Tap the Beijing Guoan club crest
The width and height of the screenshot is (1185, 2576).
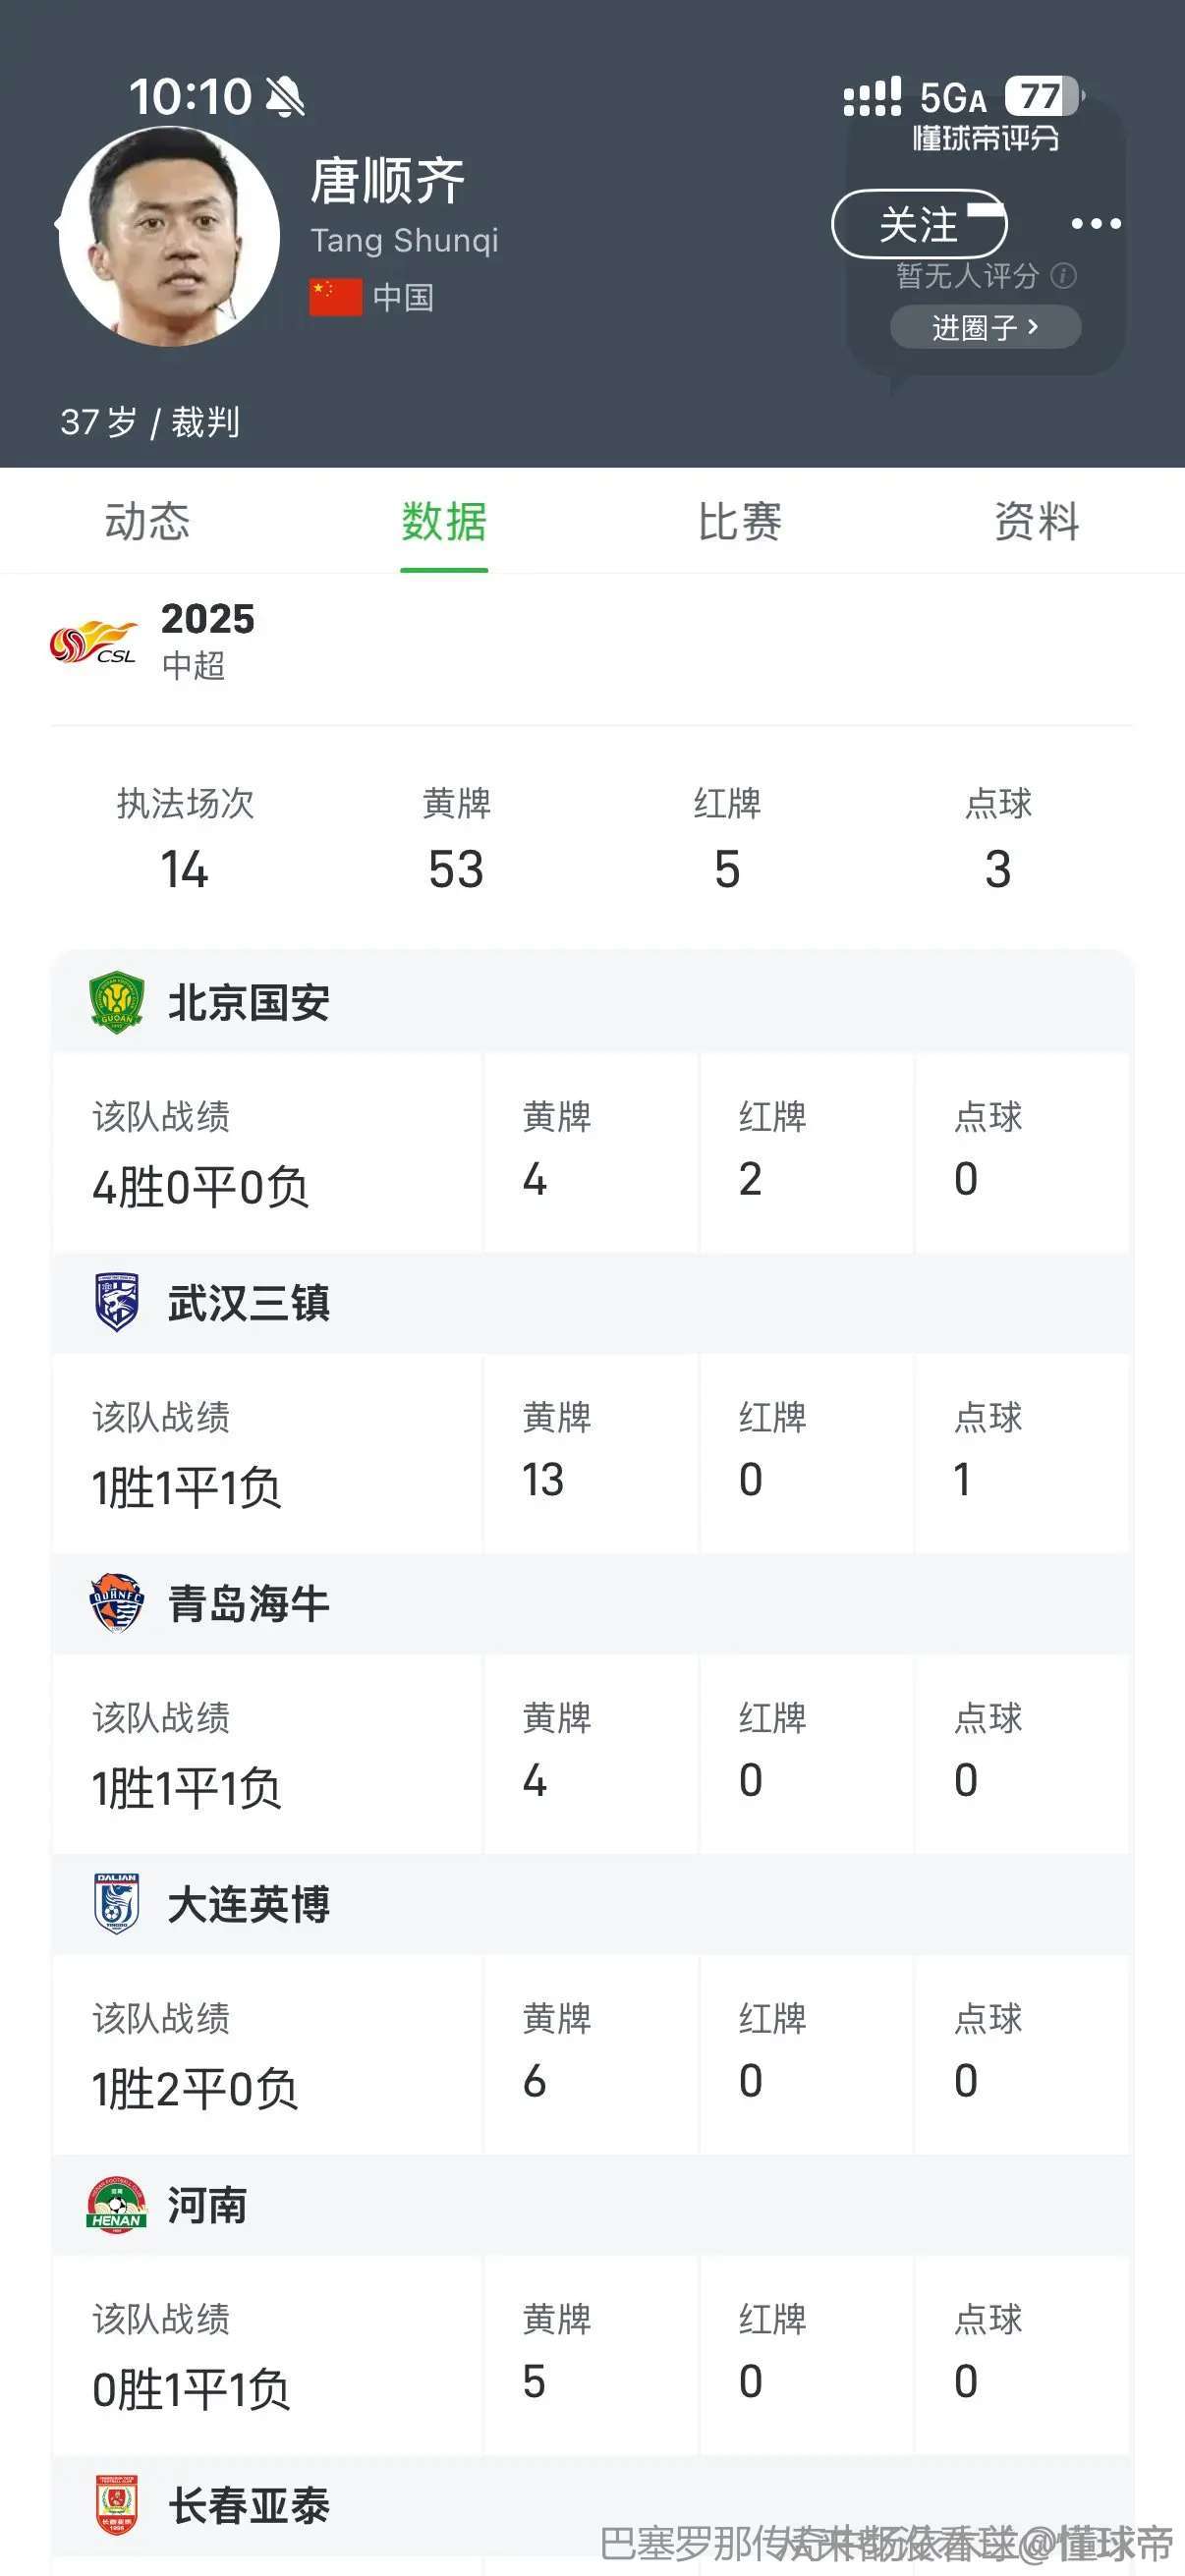(x=117, y=1002)
